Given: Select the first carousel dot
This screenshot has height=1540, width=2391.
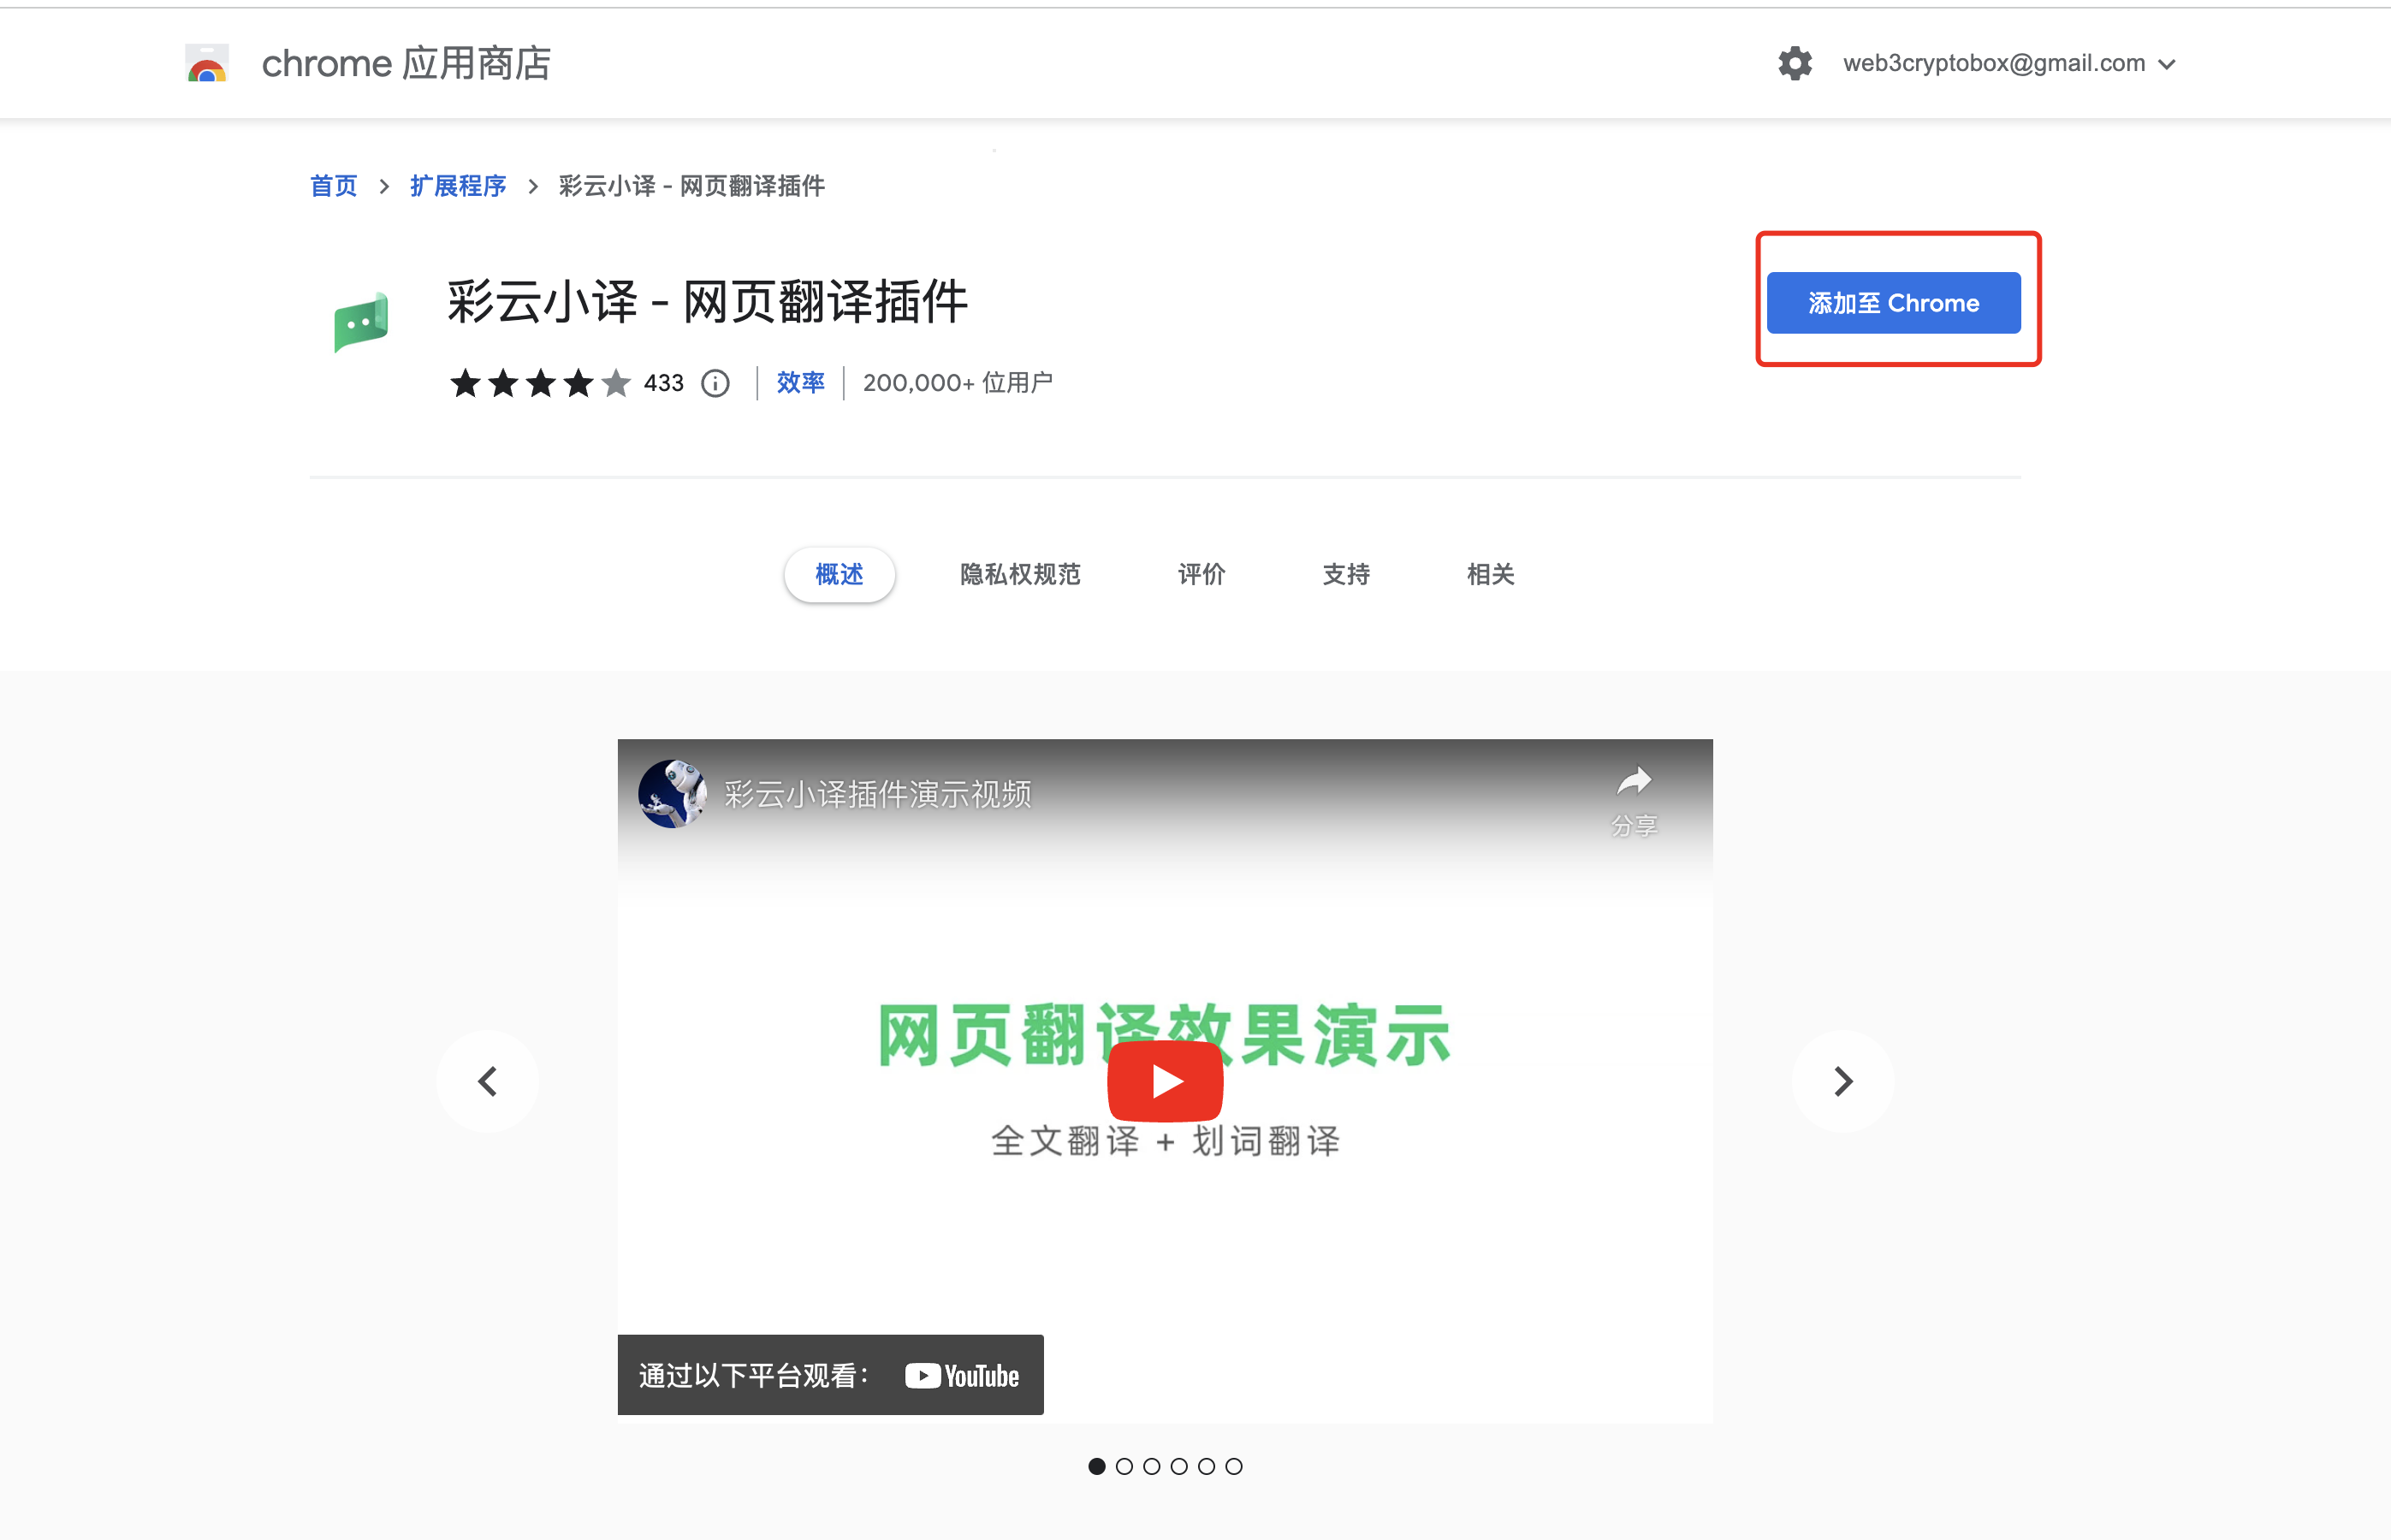Looking at the screenshot, I should (1097, 1466).
